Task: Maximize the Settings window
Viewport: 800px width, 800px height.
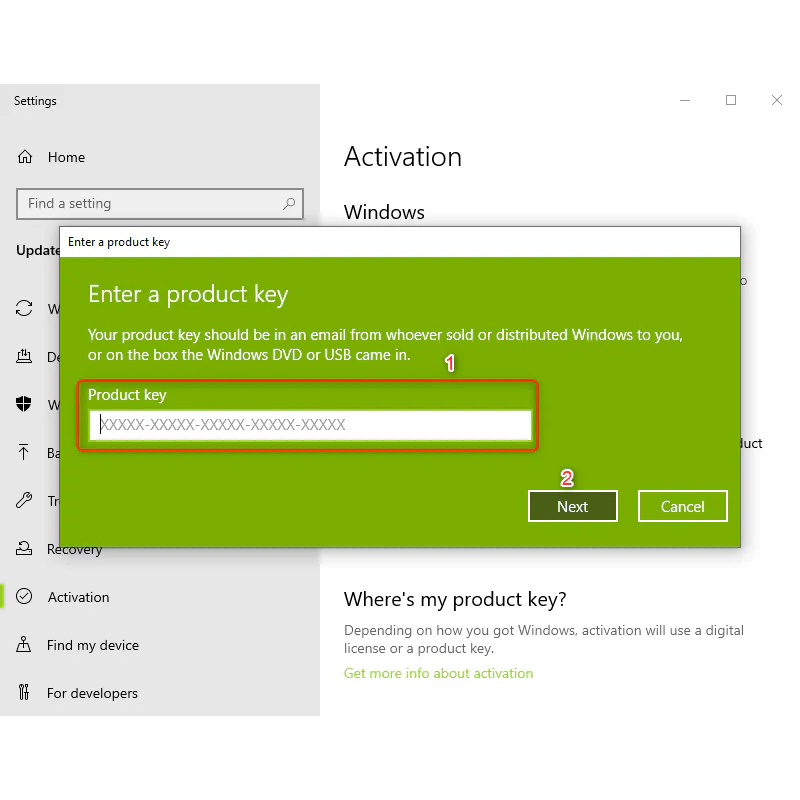Action: [x=731, y=100]
